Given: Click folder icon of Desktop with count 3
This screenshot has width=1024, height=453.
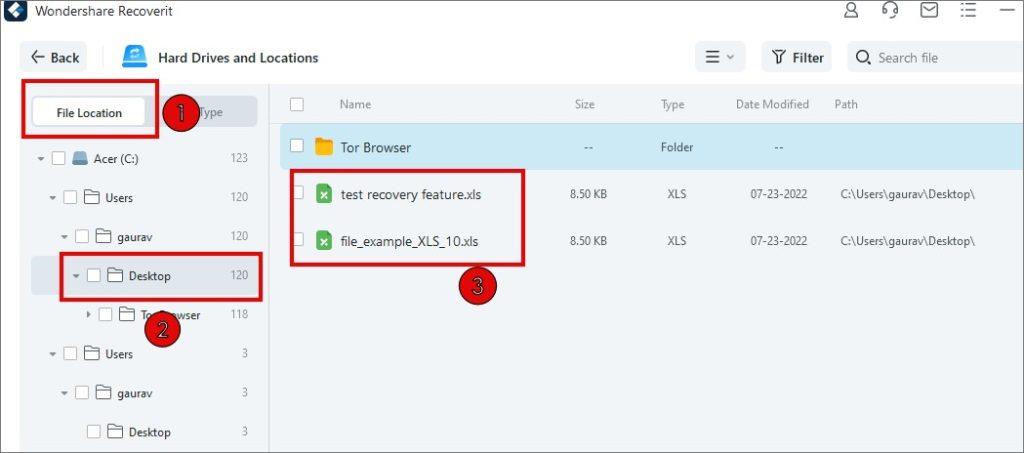Looking at the screenshot, I should (x=115, y=431).
